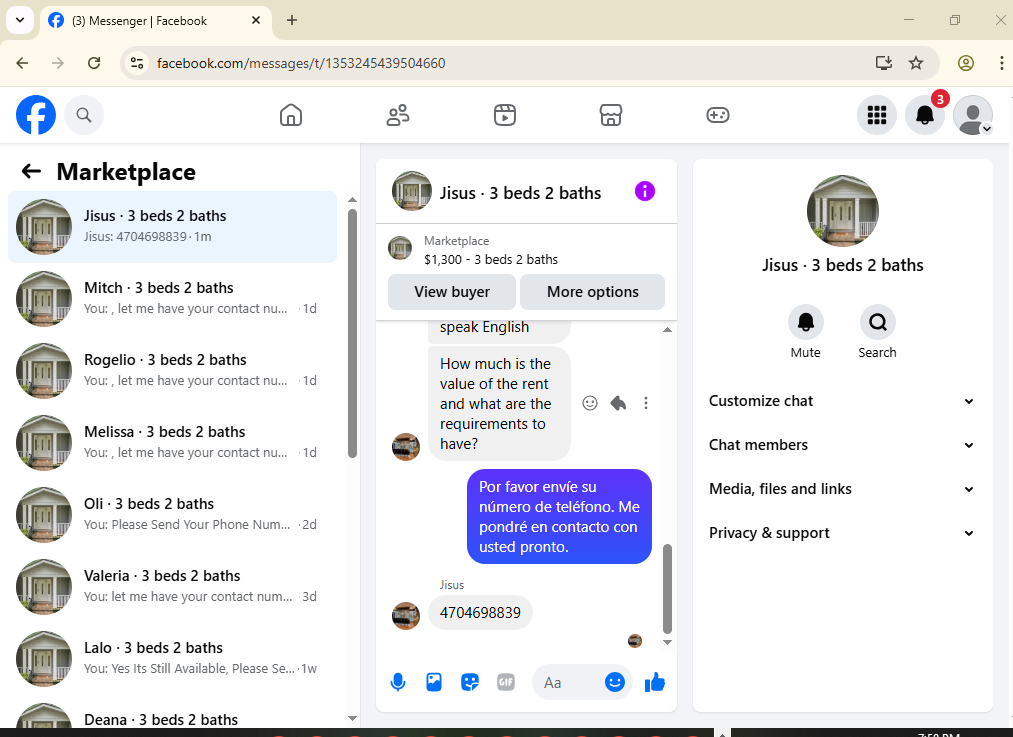Click the 4704698839 message bubble
This screenshot has width=1013, height=737.
point(480,612)
